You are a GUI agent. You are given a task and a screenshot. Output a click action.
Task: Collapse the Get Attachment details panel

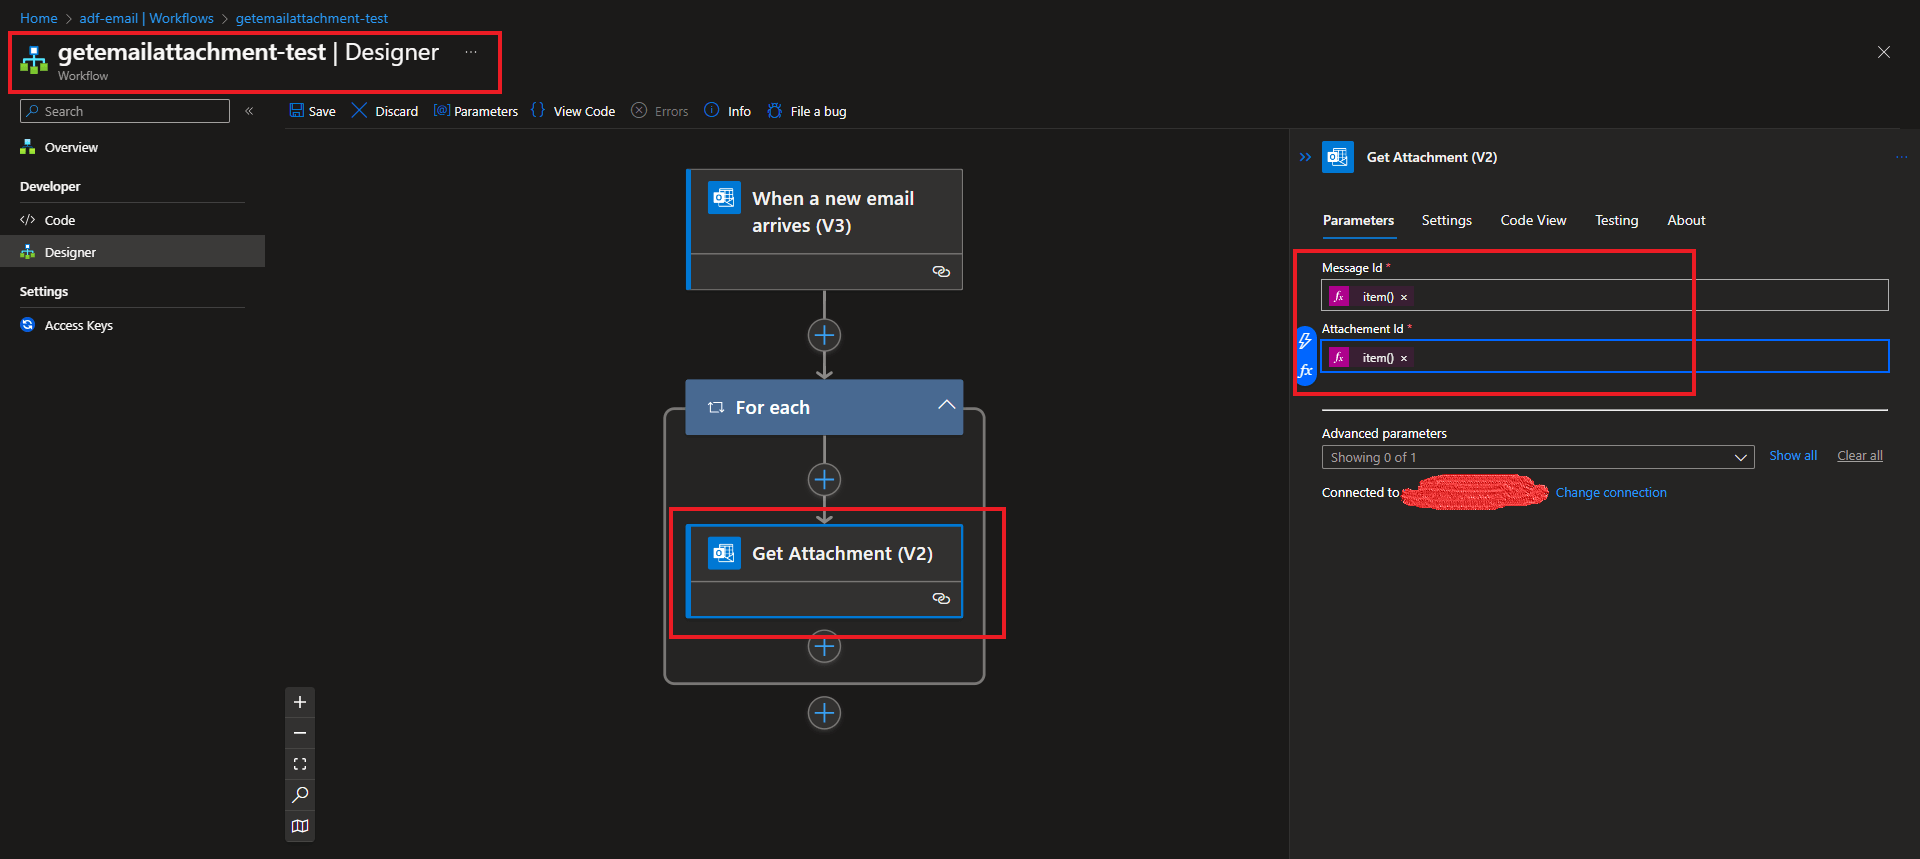point(1305,157)
